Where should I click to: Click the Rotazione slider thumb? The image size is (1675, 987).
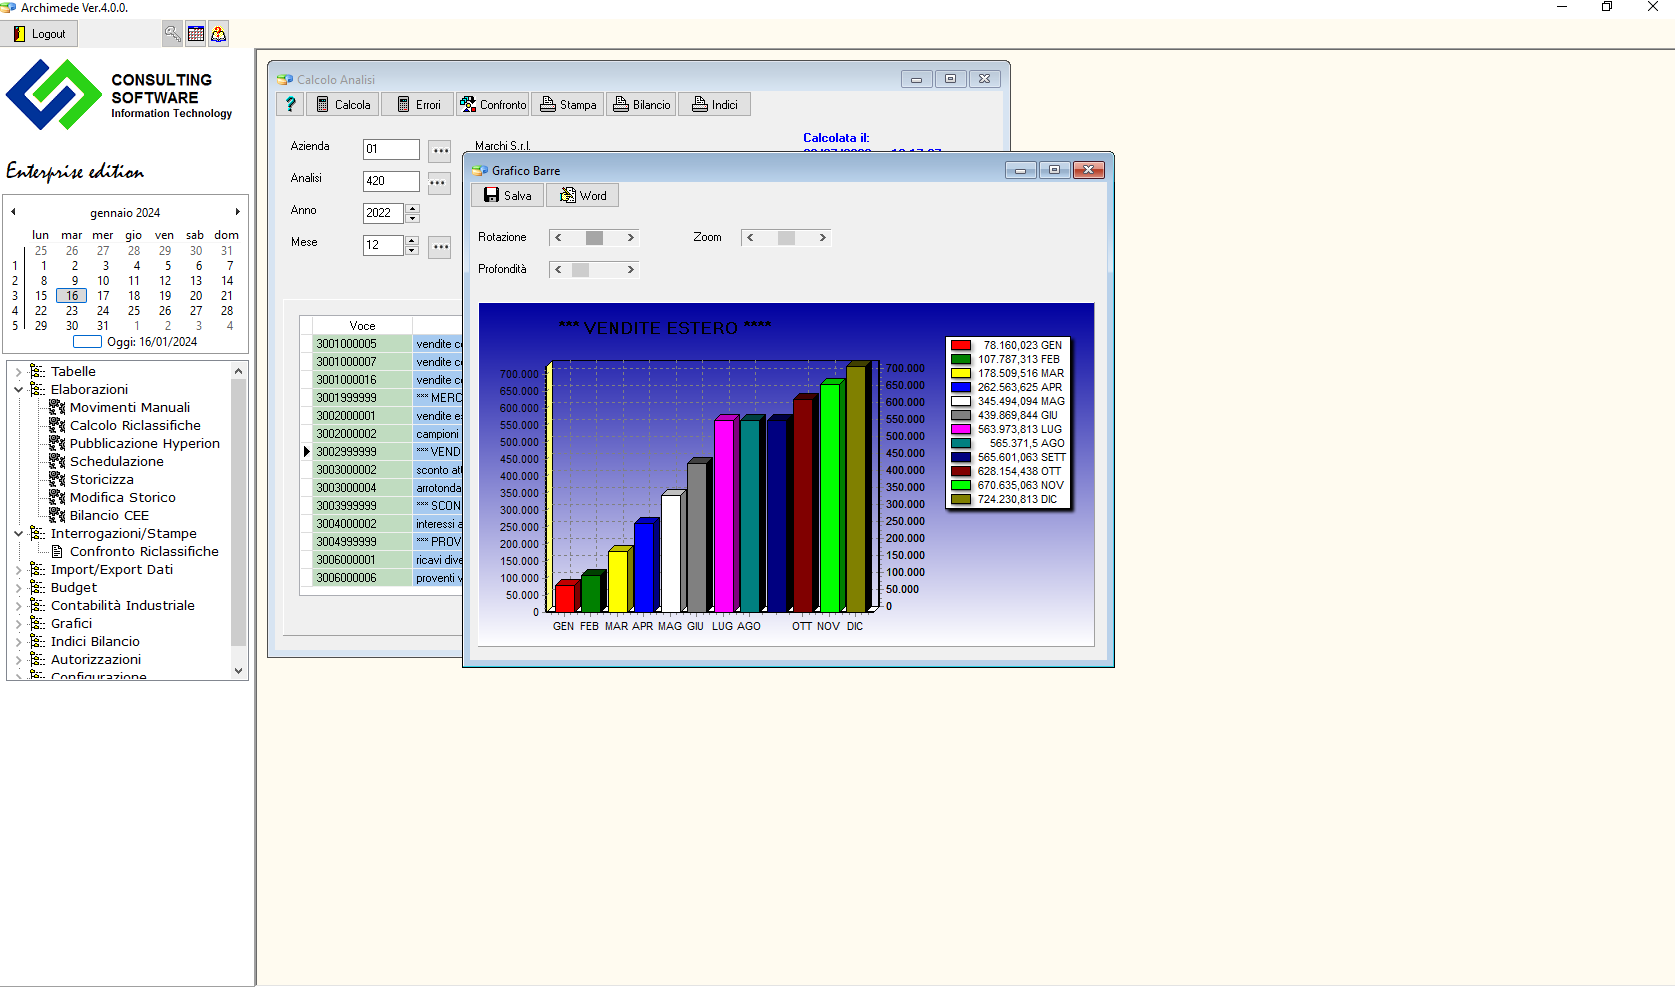594,238
